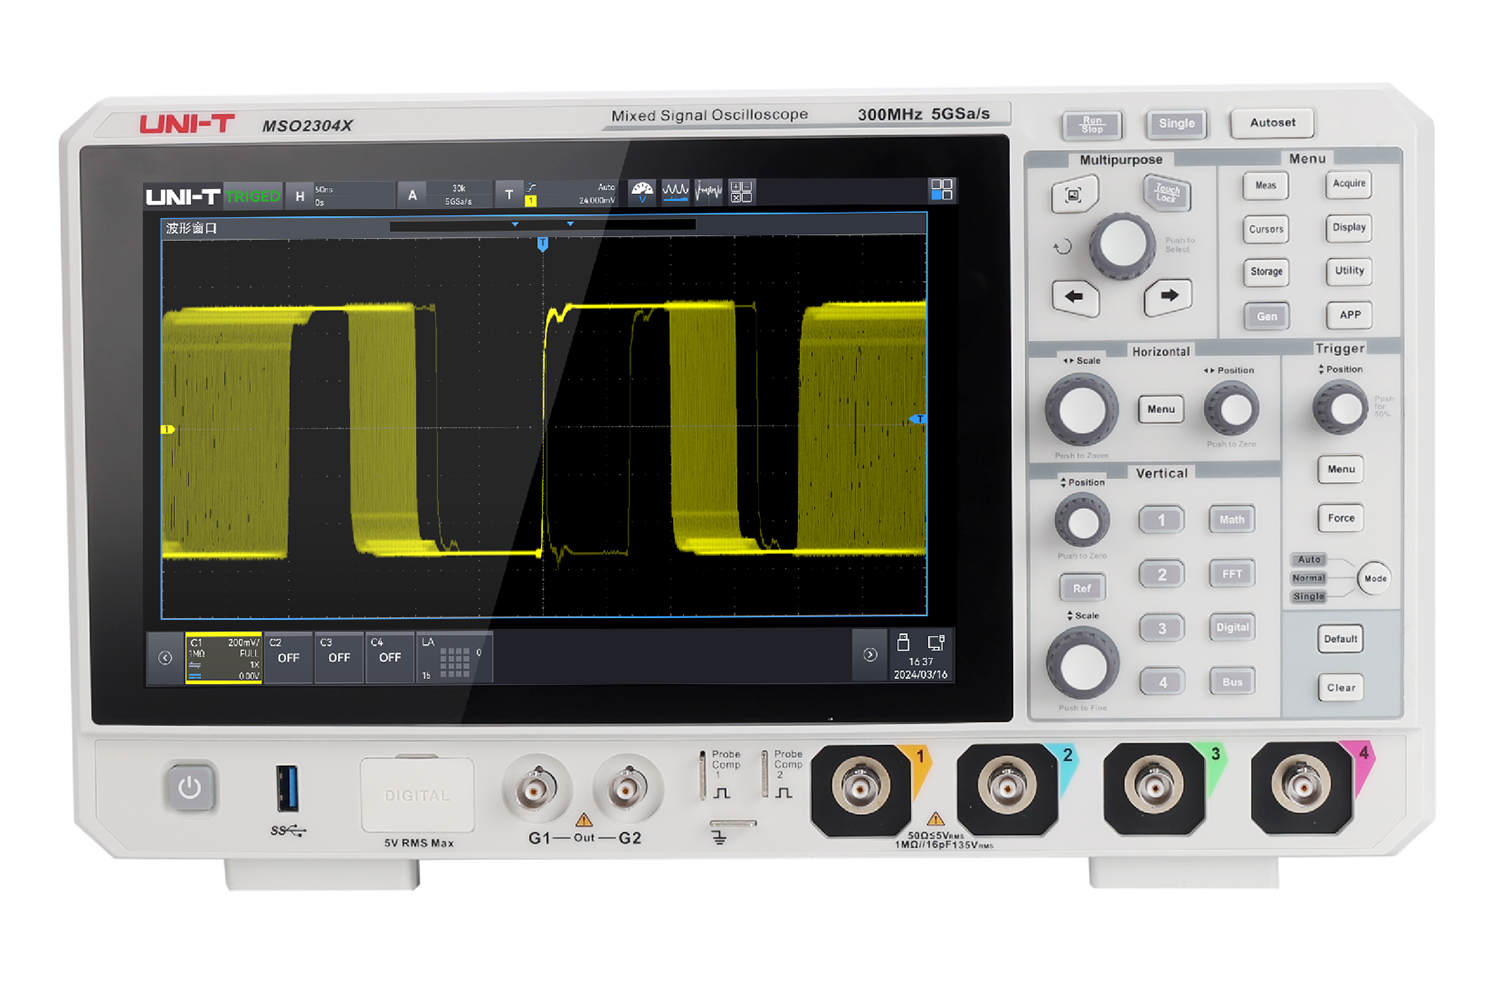The image size is (1500, 1000).
Task: Turn on channel C3 from OFF box
Action: 339,658
